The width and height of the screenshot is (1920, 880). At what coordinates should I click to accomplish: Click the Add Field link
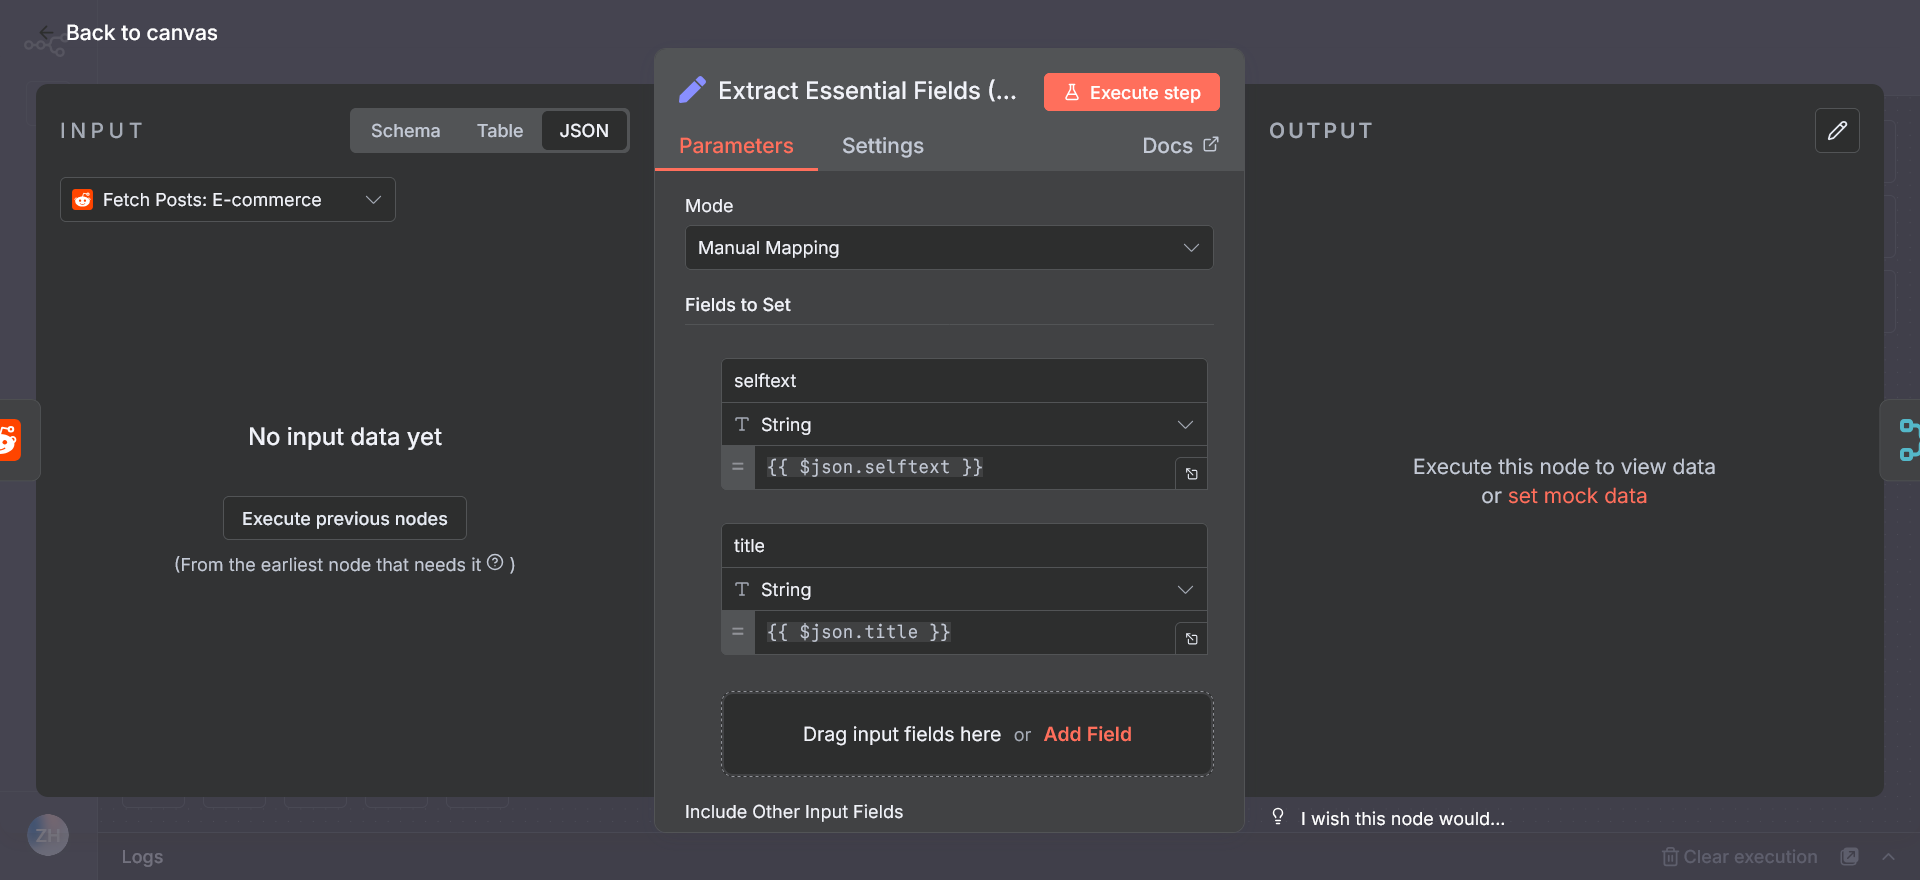click(1087, 734)
